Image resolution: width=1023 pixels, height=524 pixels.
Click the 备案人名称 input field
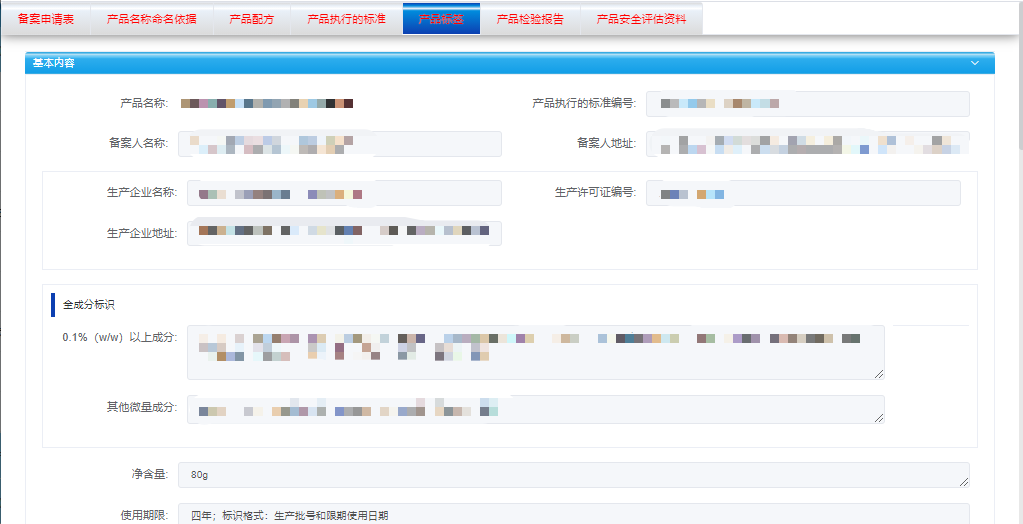(x=340, y=144)
